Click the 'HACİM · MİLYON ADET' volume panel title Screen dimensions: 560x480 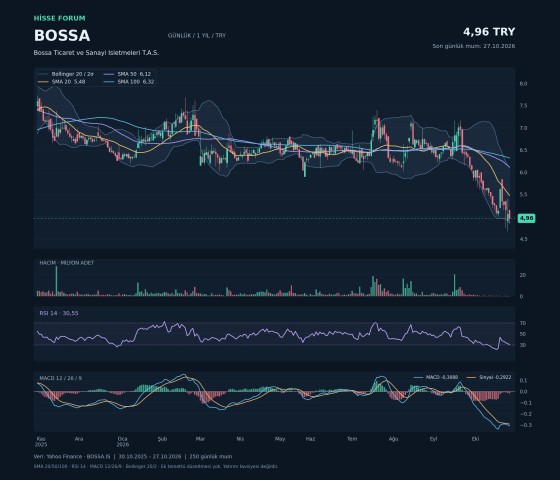(66, 263)
